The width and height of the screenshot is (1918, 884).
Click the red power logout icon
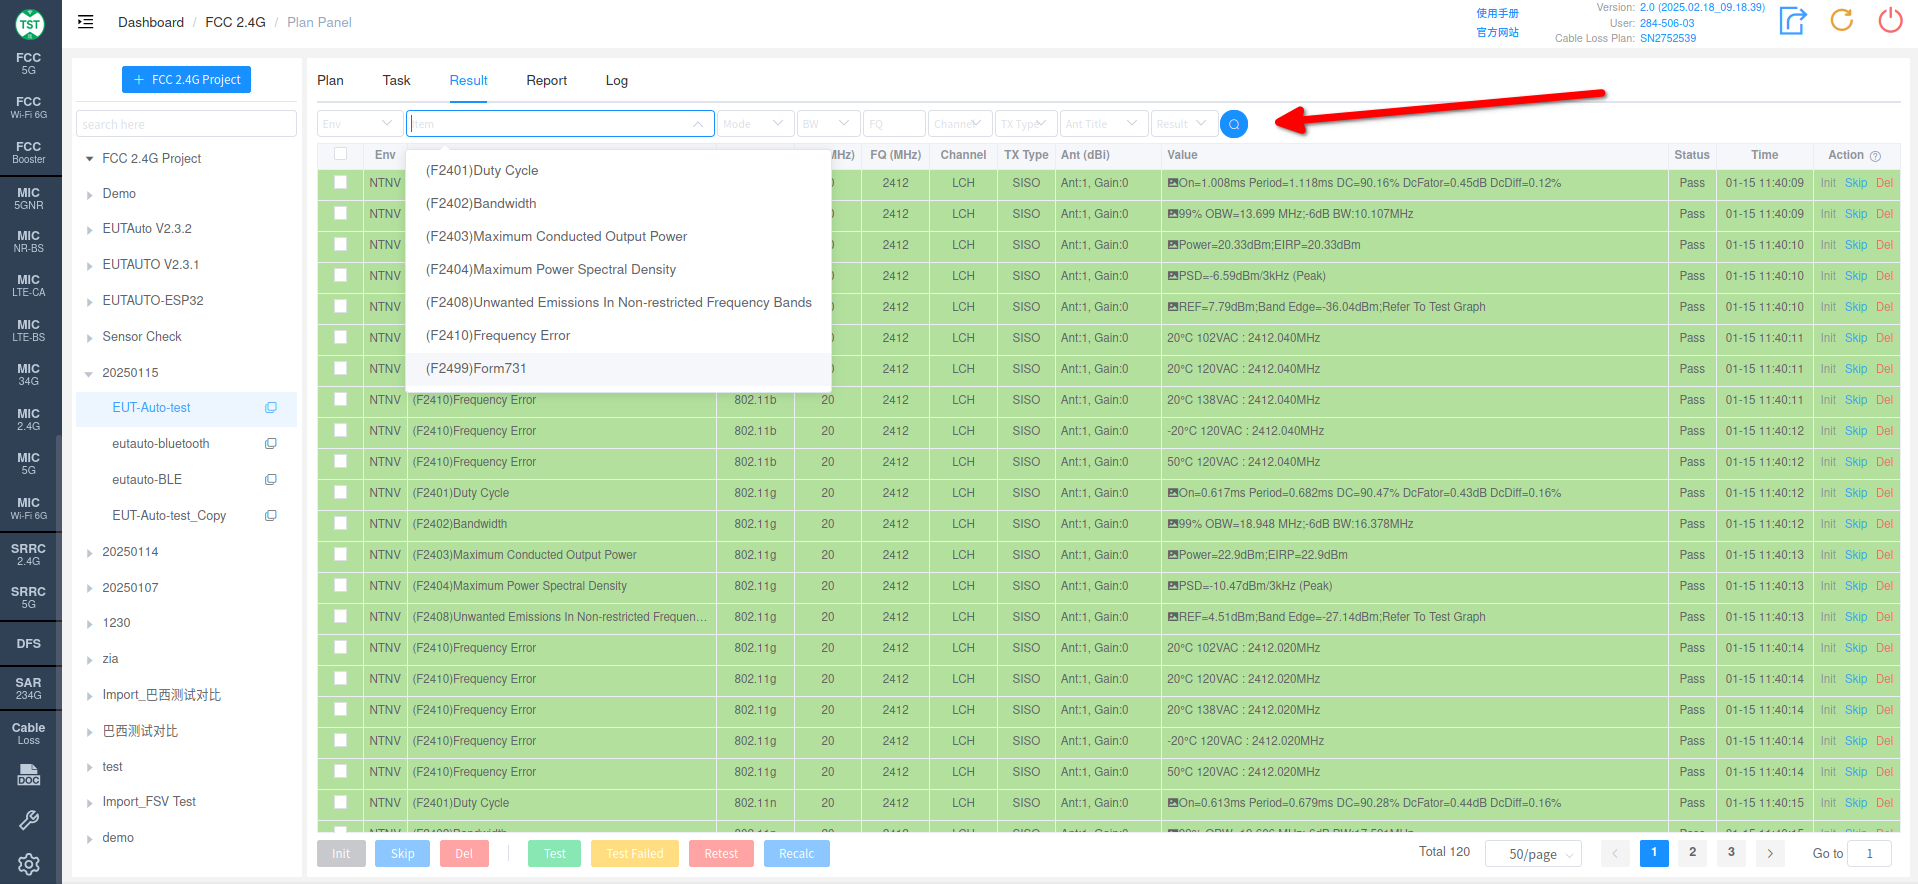click(x=1890, y=21)
